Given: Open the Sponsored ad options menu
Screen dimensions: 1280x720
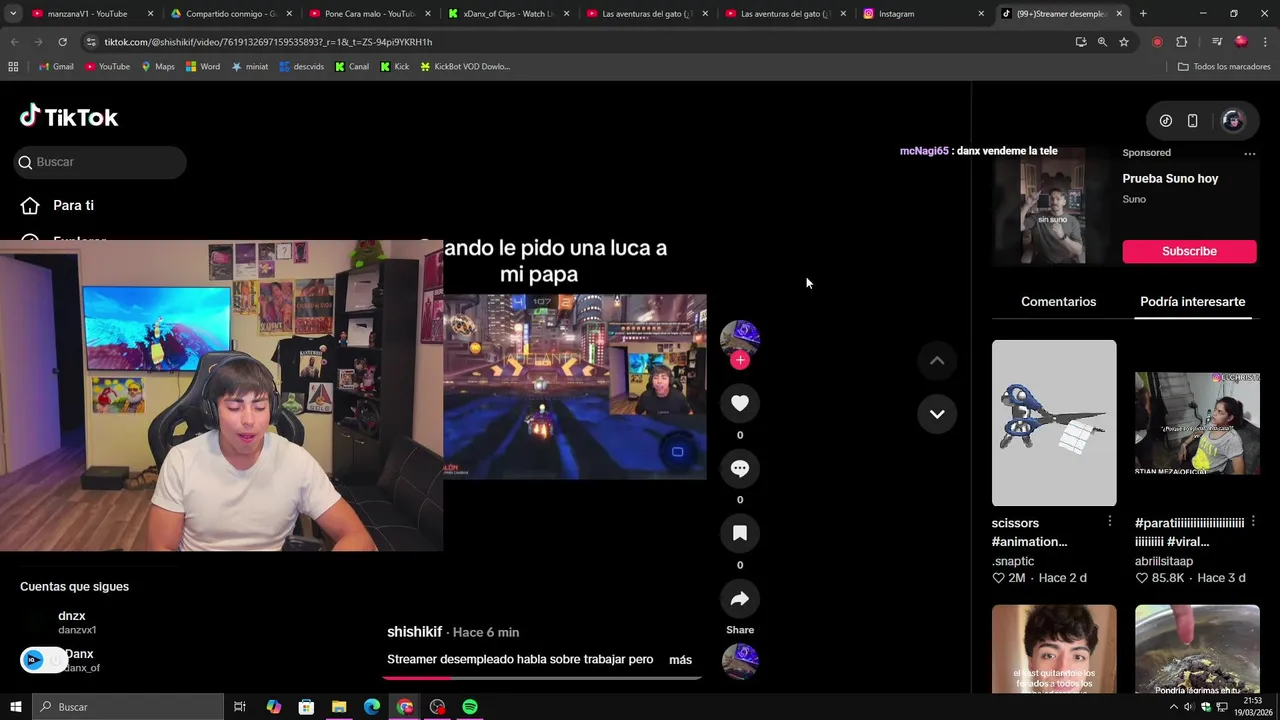Looking at the screenshot, I should point(1249,154).
